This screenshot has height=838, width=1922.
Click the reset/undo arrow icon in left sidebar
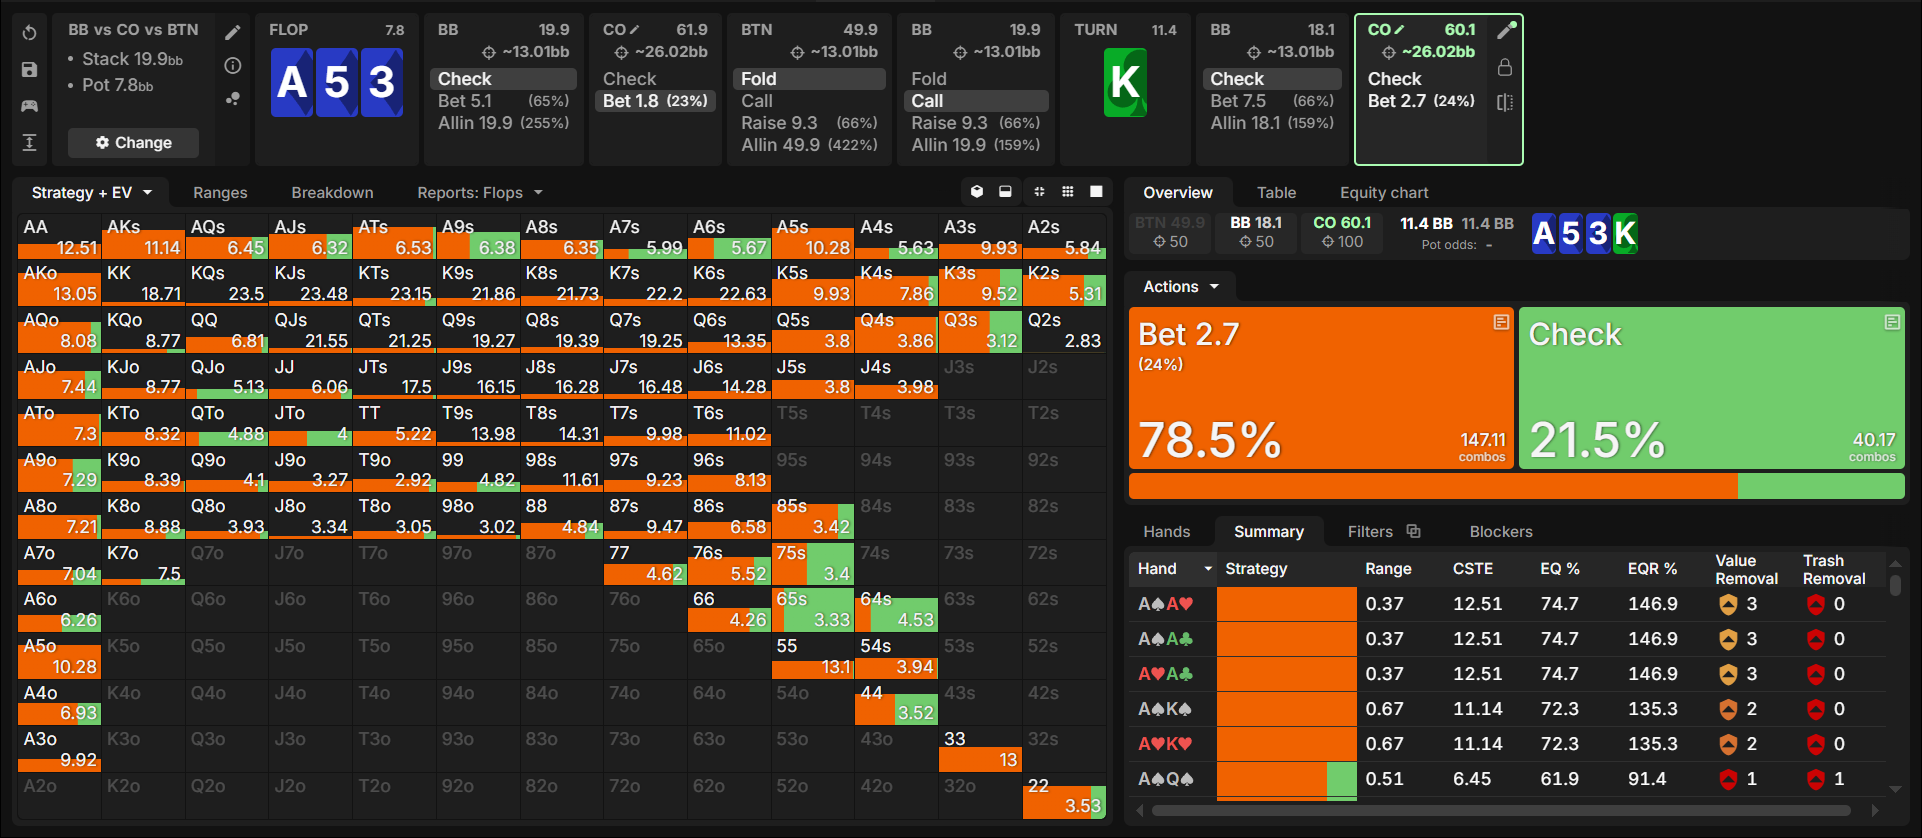pos(30,33)
